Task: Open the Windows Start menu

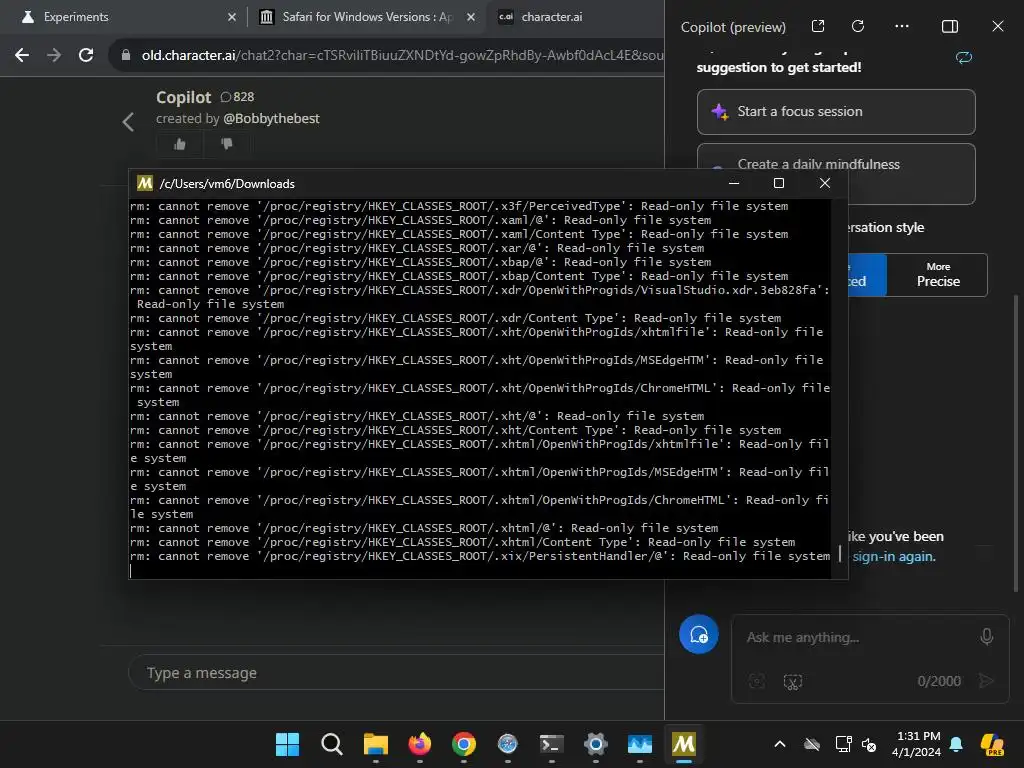Action: click(287, 744)
